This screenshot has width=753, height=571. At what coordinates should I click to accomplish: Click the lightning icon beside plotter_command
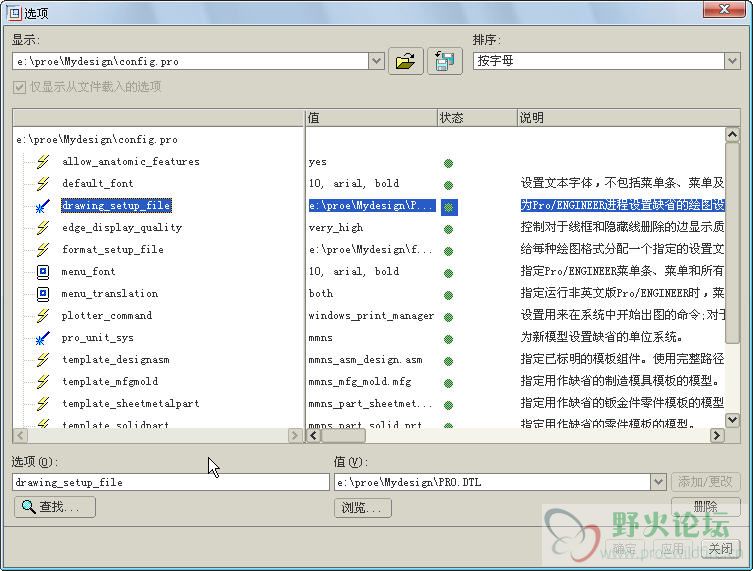[43, 316]
